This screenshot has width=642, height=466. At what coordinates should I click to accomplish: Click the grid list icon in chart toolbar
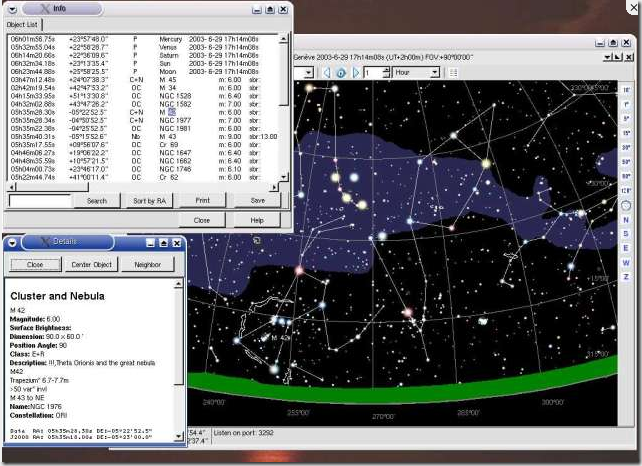[x=453, y=72]
